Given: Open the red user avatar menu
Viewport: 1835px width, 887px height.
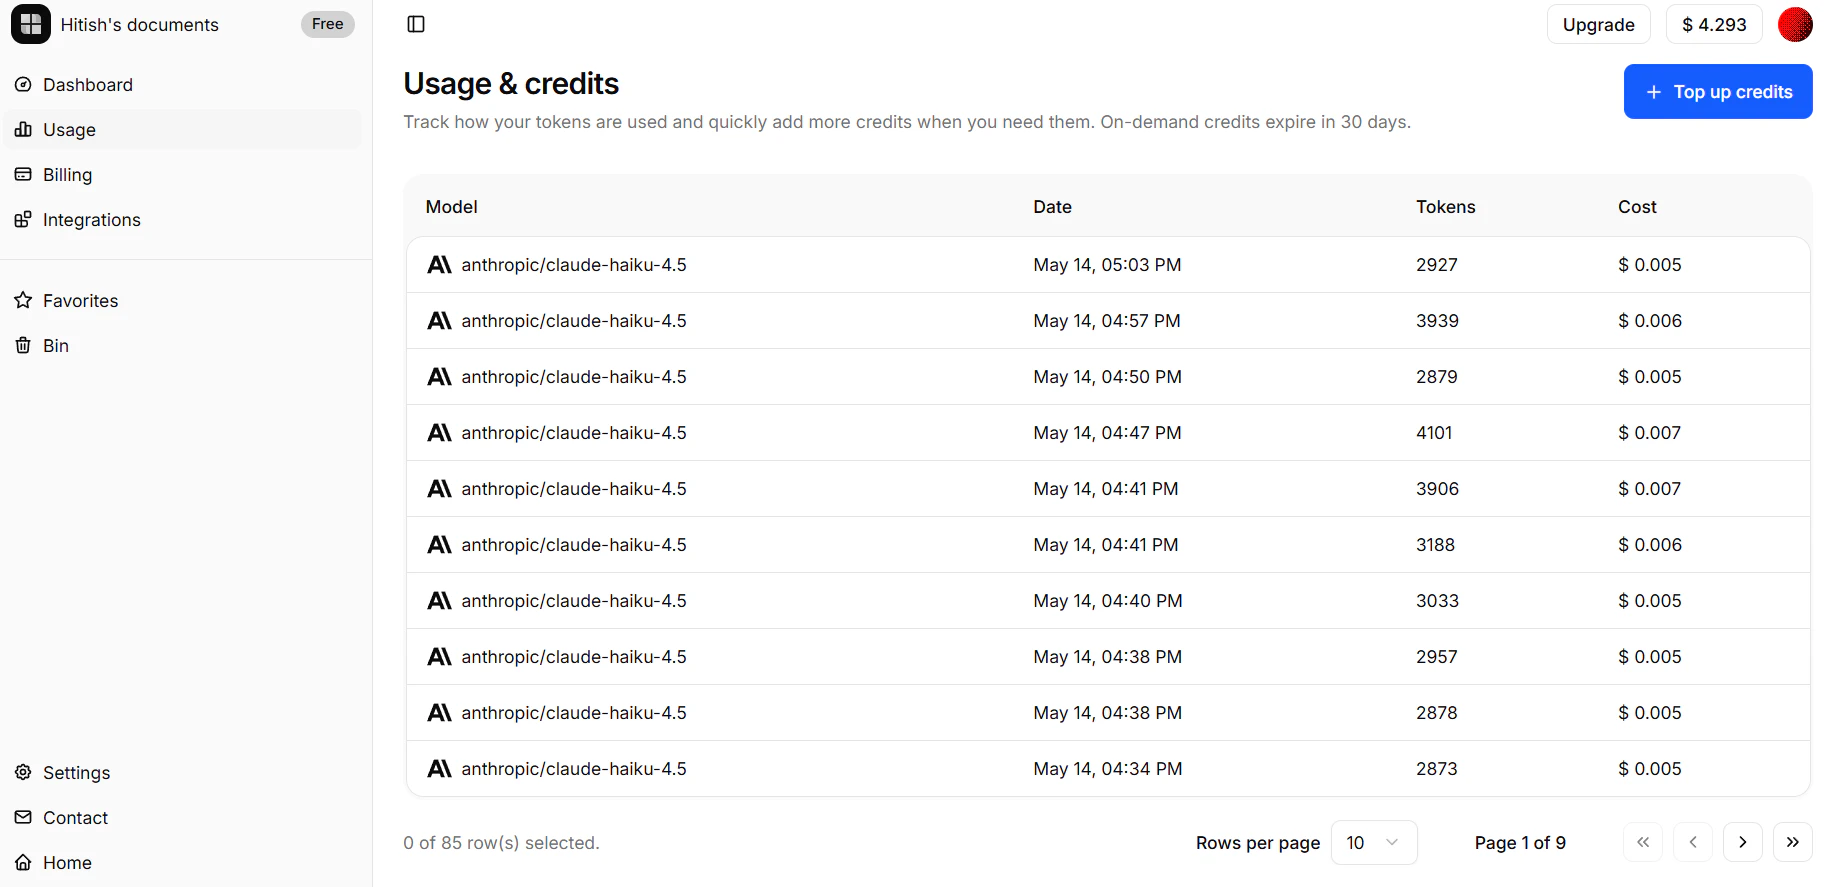Looking at the screenshot, I should pyautogui.click(x=1795, y=24).
